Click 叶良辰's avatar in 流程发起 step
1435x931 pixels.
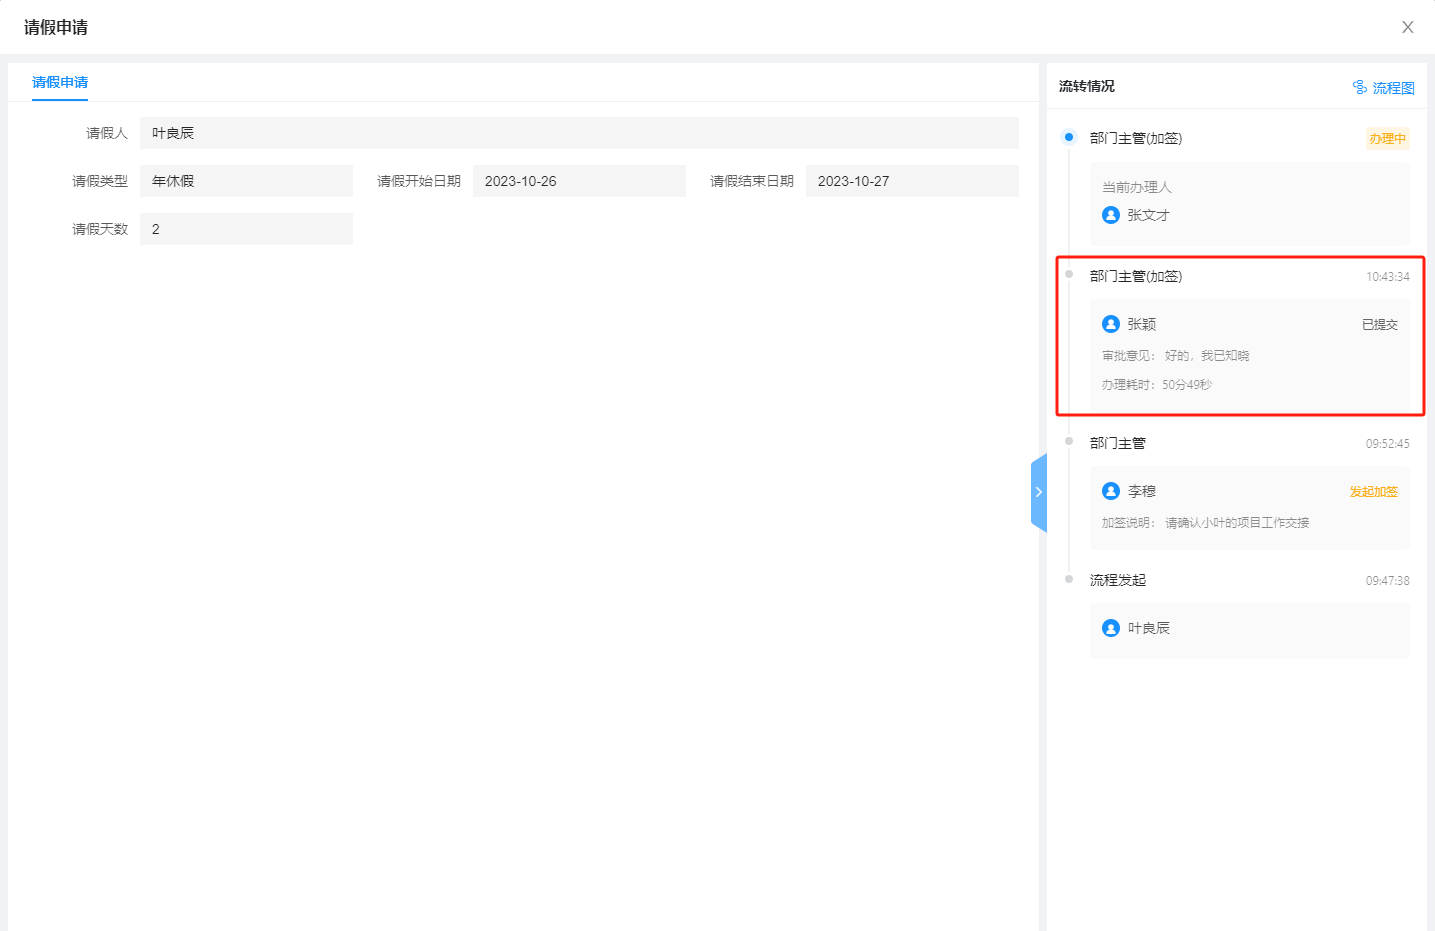pos(1111,628)
